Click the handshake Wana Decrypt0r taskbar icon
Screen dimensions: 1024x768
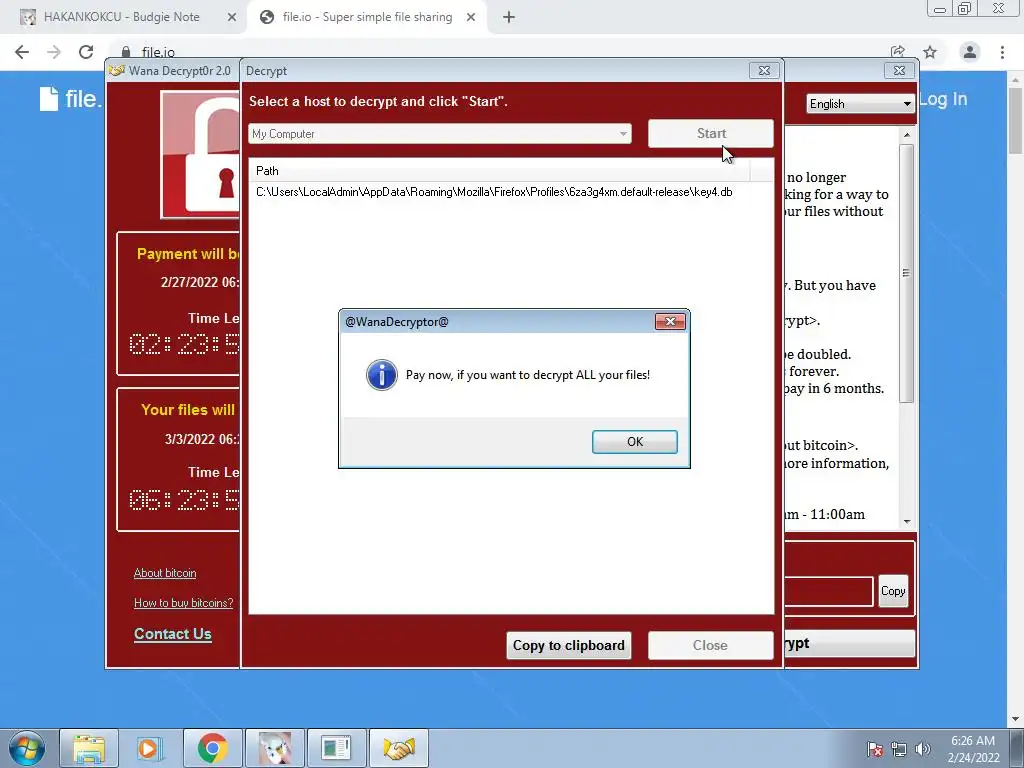[398, 748]
